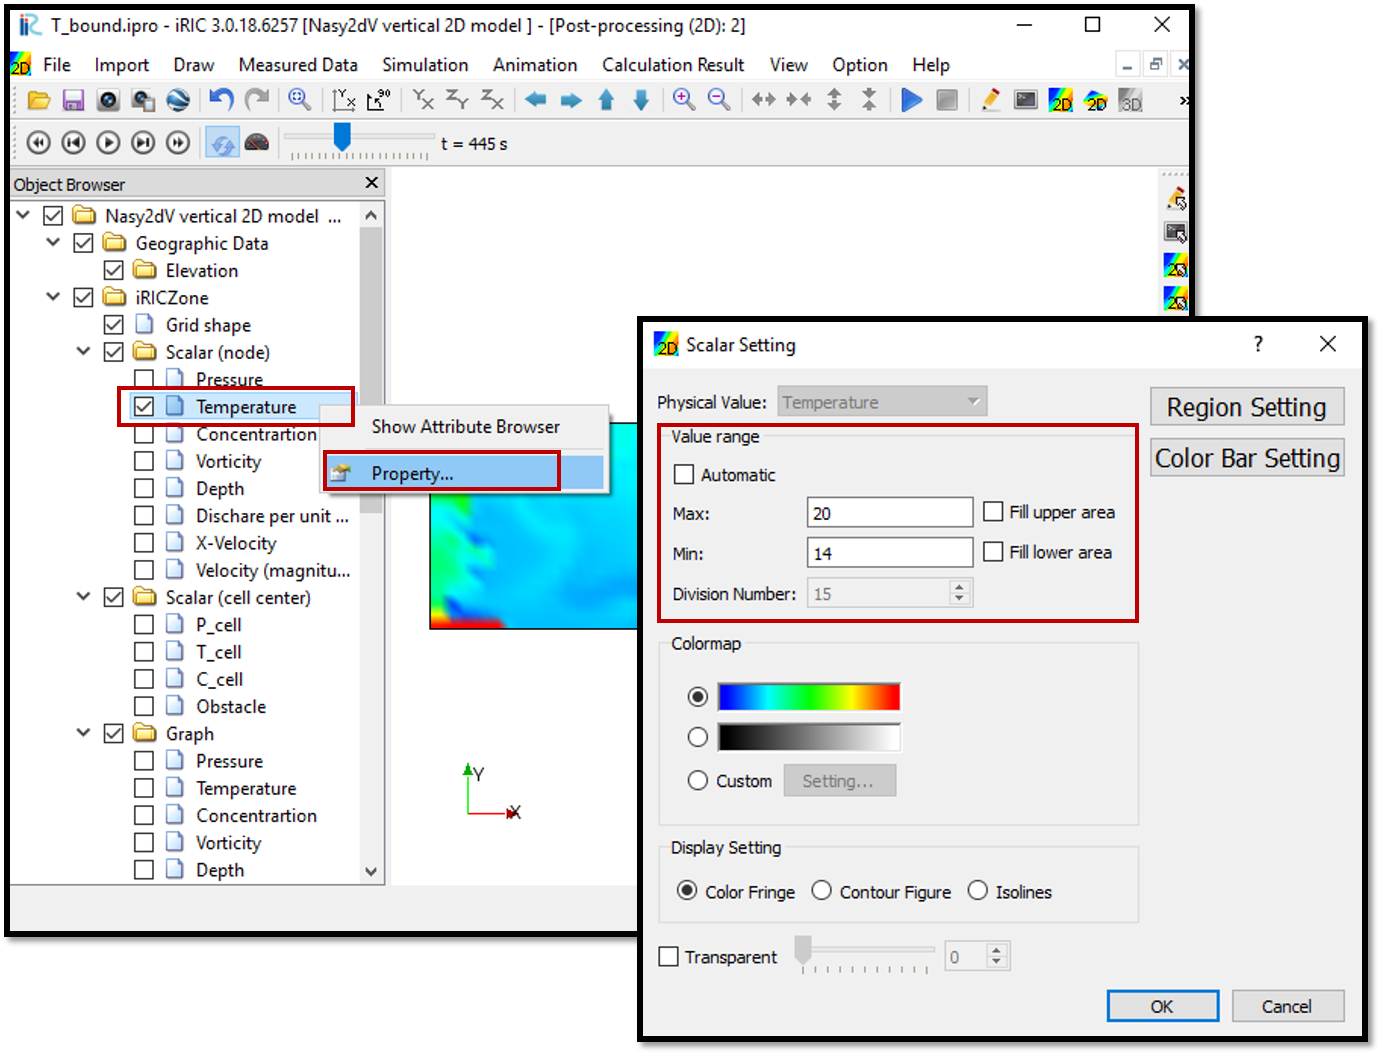Screen dimensions: 1381x1055
Task: Click the Redo arrow icon
Action: (257, 99)
